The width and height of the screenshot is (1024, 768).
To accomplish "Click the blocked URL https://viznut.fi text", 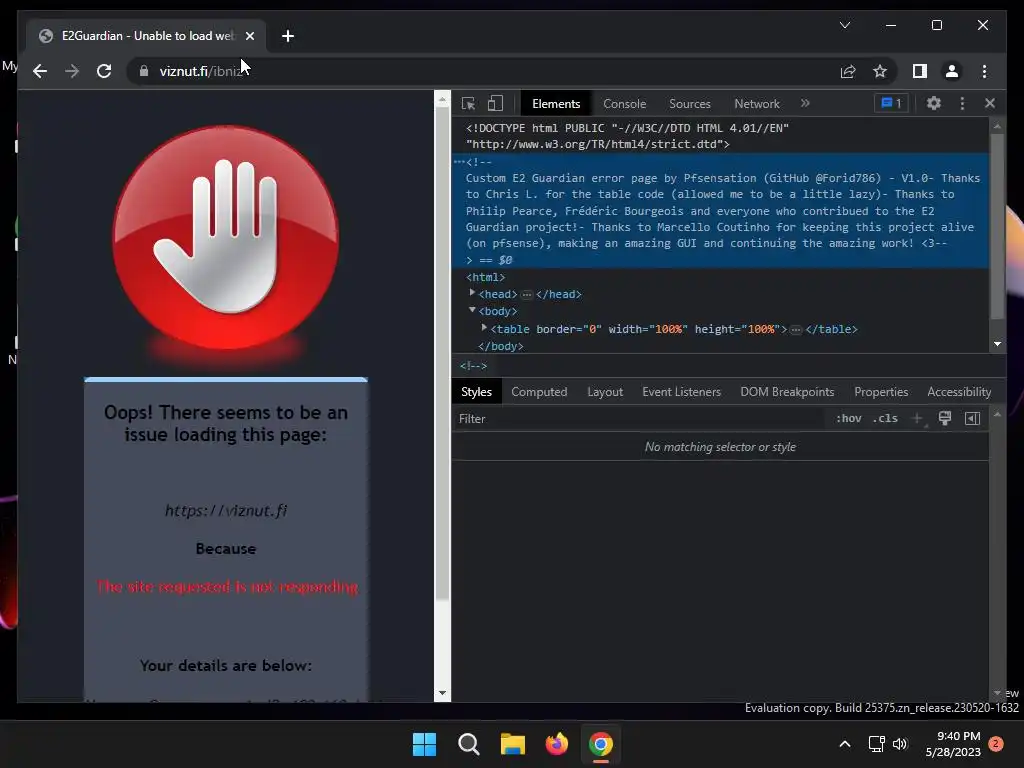I will point(226,510).
